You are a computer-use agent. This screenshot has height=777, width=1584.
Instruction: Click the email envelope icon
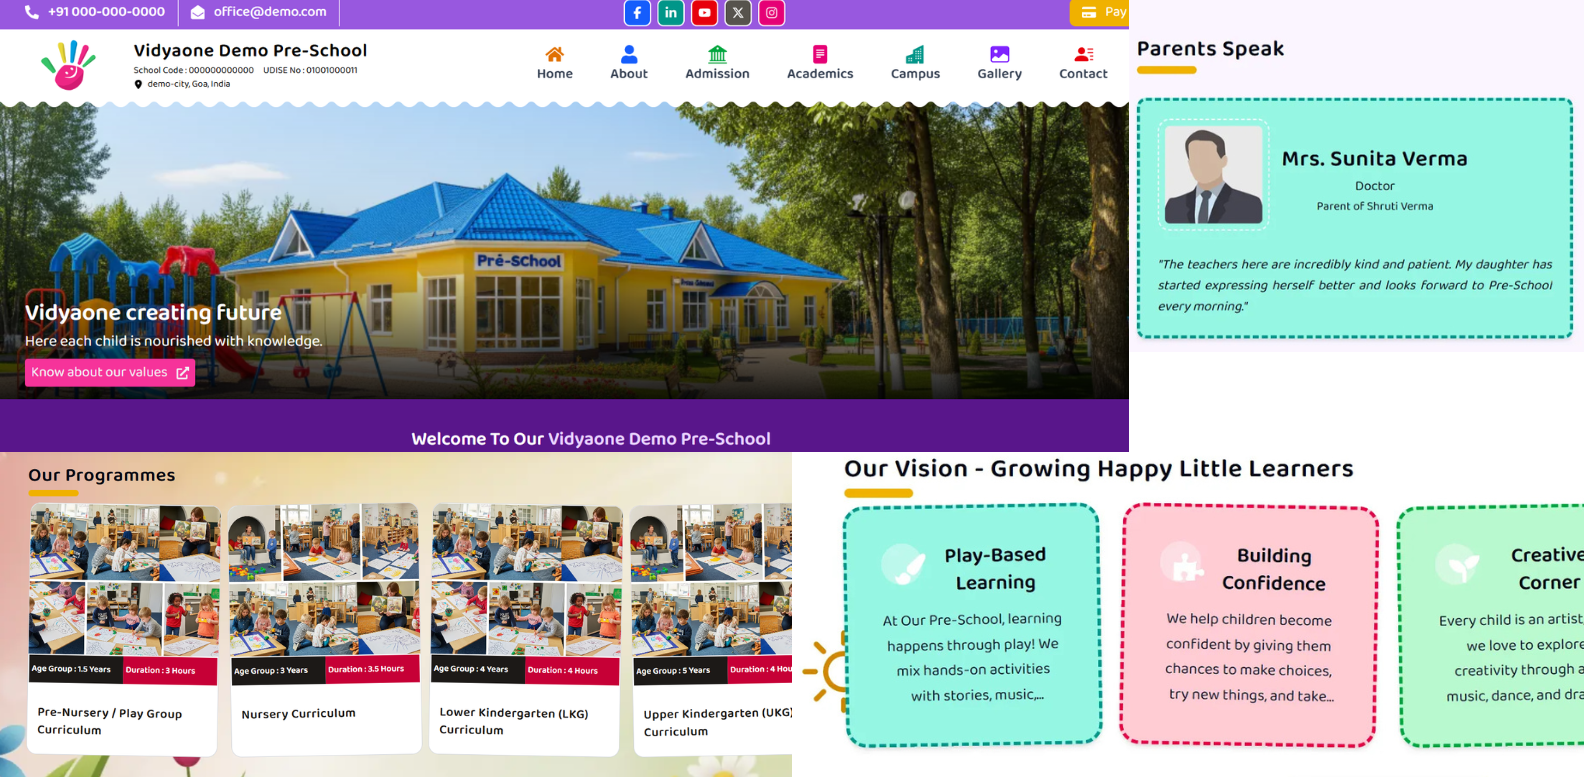198,12
